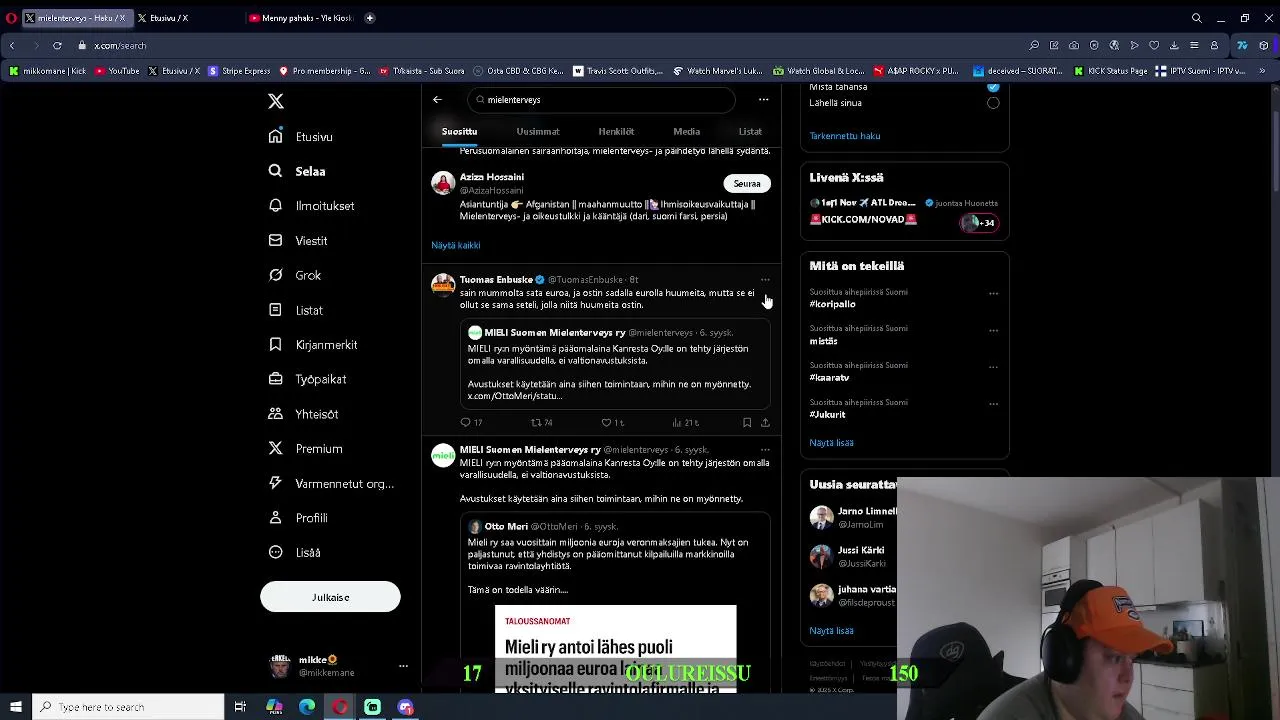Select Mistä tahansa radio option

(993, 87)
